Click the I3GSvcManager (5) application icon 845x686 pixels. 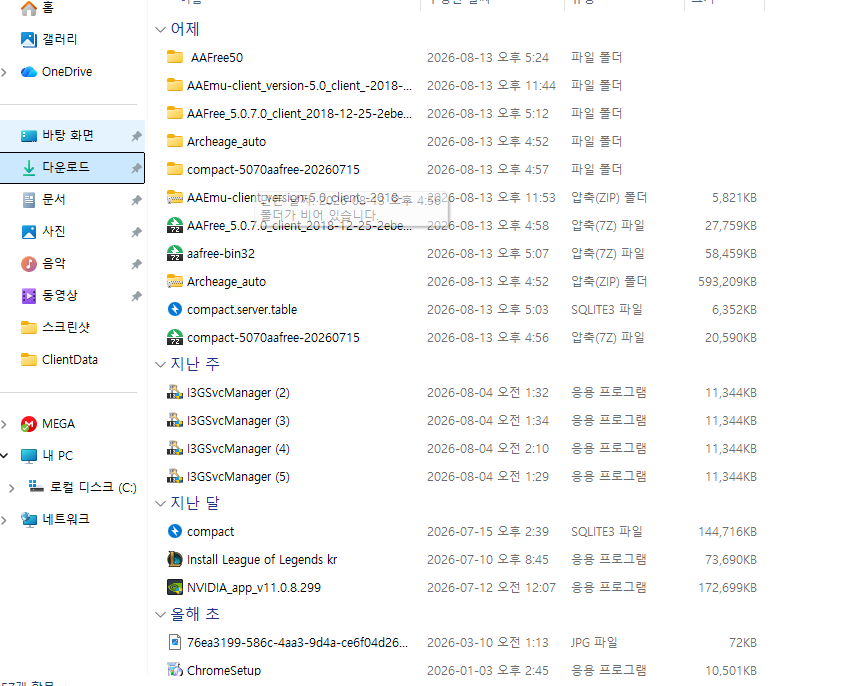[x=175, y=476]
